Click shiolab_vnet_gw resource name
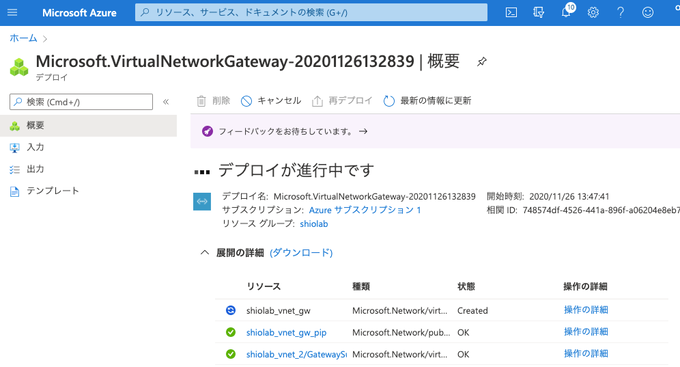Screen dimensions: 680x367 click(278, 311)
